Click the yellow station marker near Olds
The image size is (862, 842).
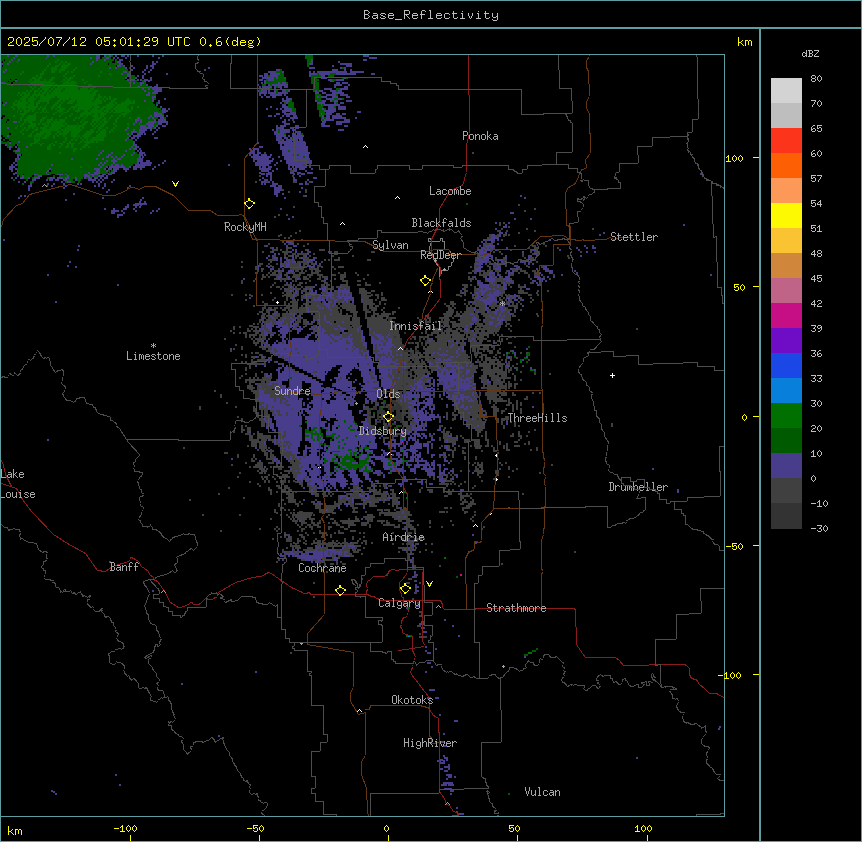(388, 417)
